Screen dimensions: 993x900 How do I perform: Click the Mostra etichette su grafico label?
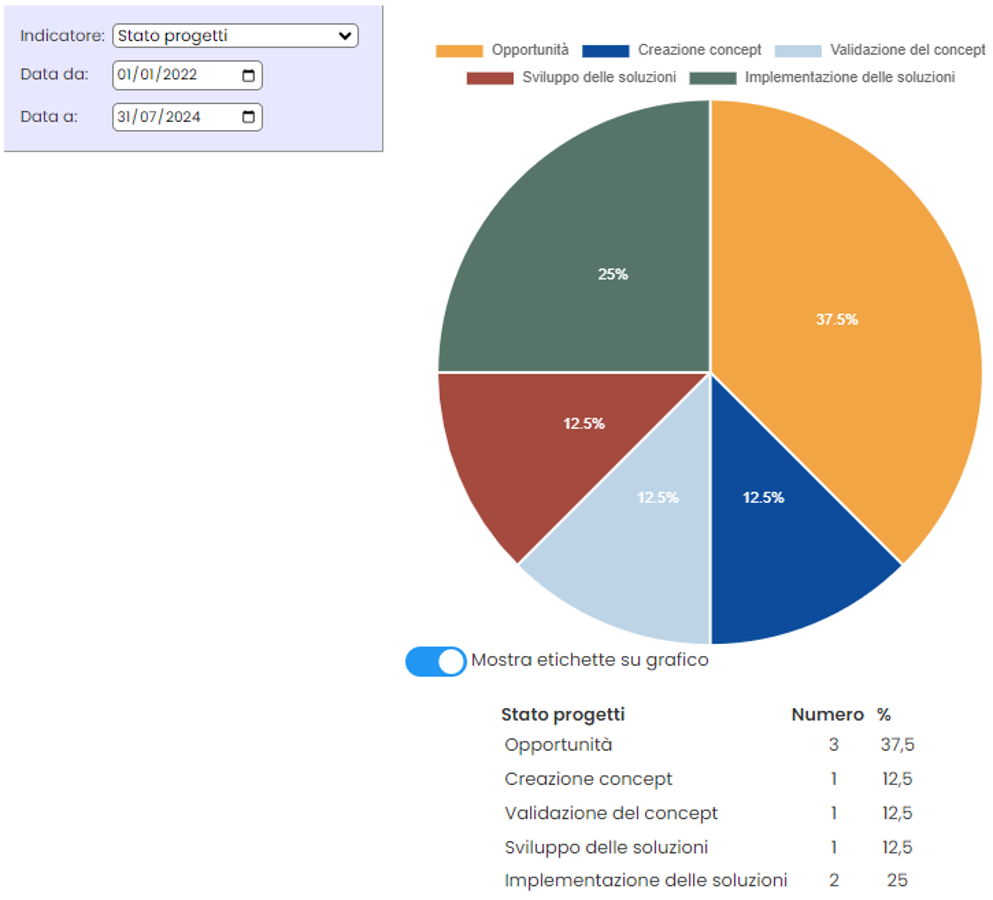pos(590,661)
